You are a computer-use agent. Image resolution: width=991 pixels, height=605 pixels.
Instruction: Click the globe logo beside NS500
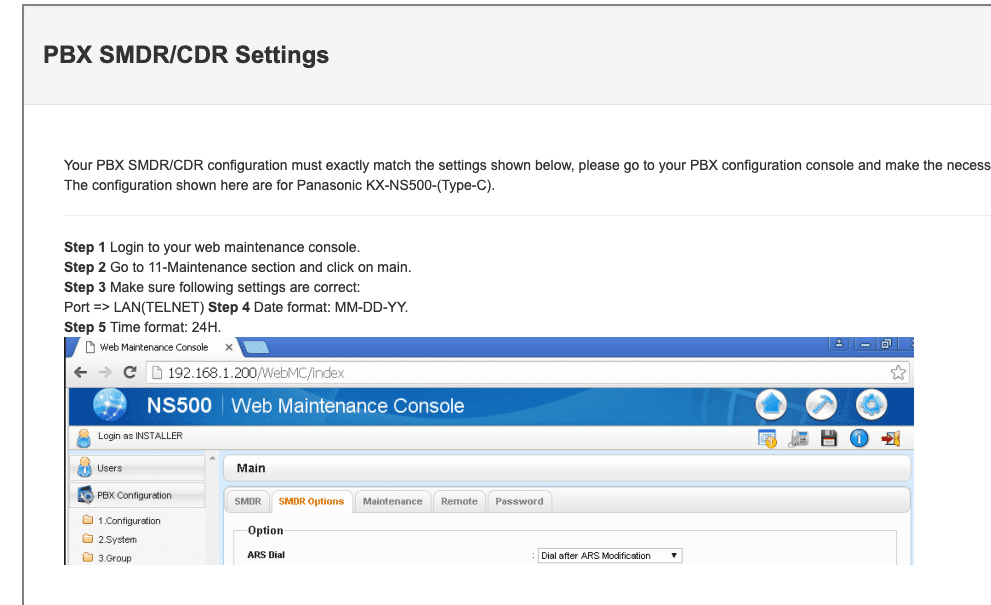pos(110,405)
